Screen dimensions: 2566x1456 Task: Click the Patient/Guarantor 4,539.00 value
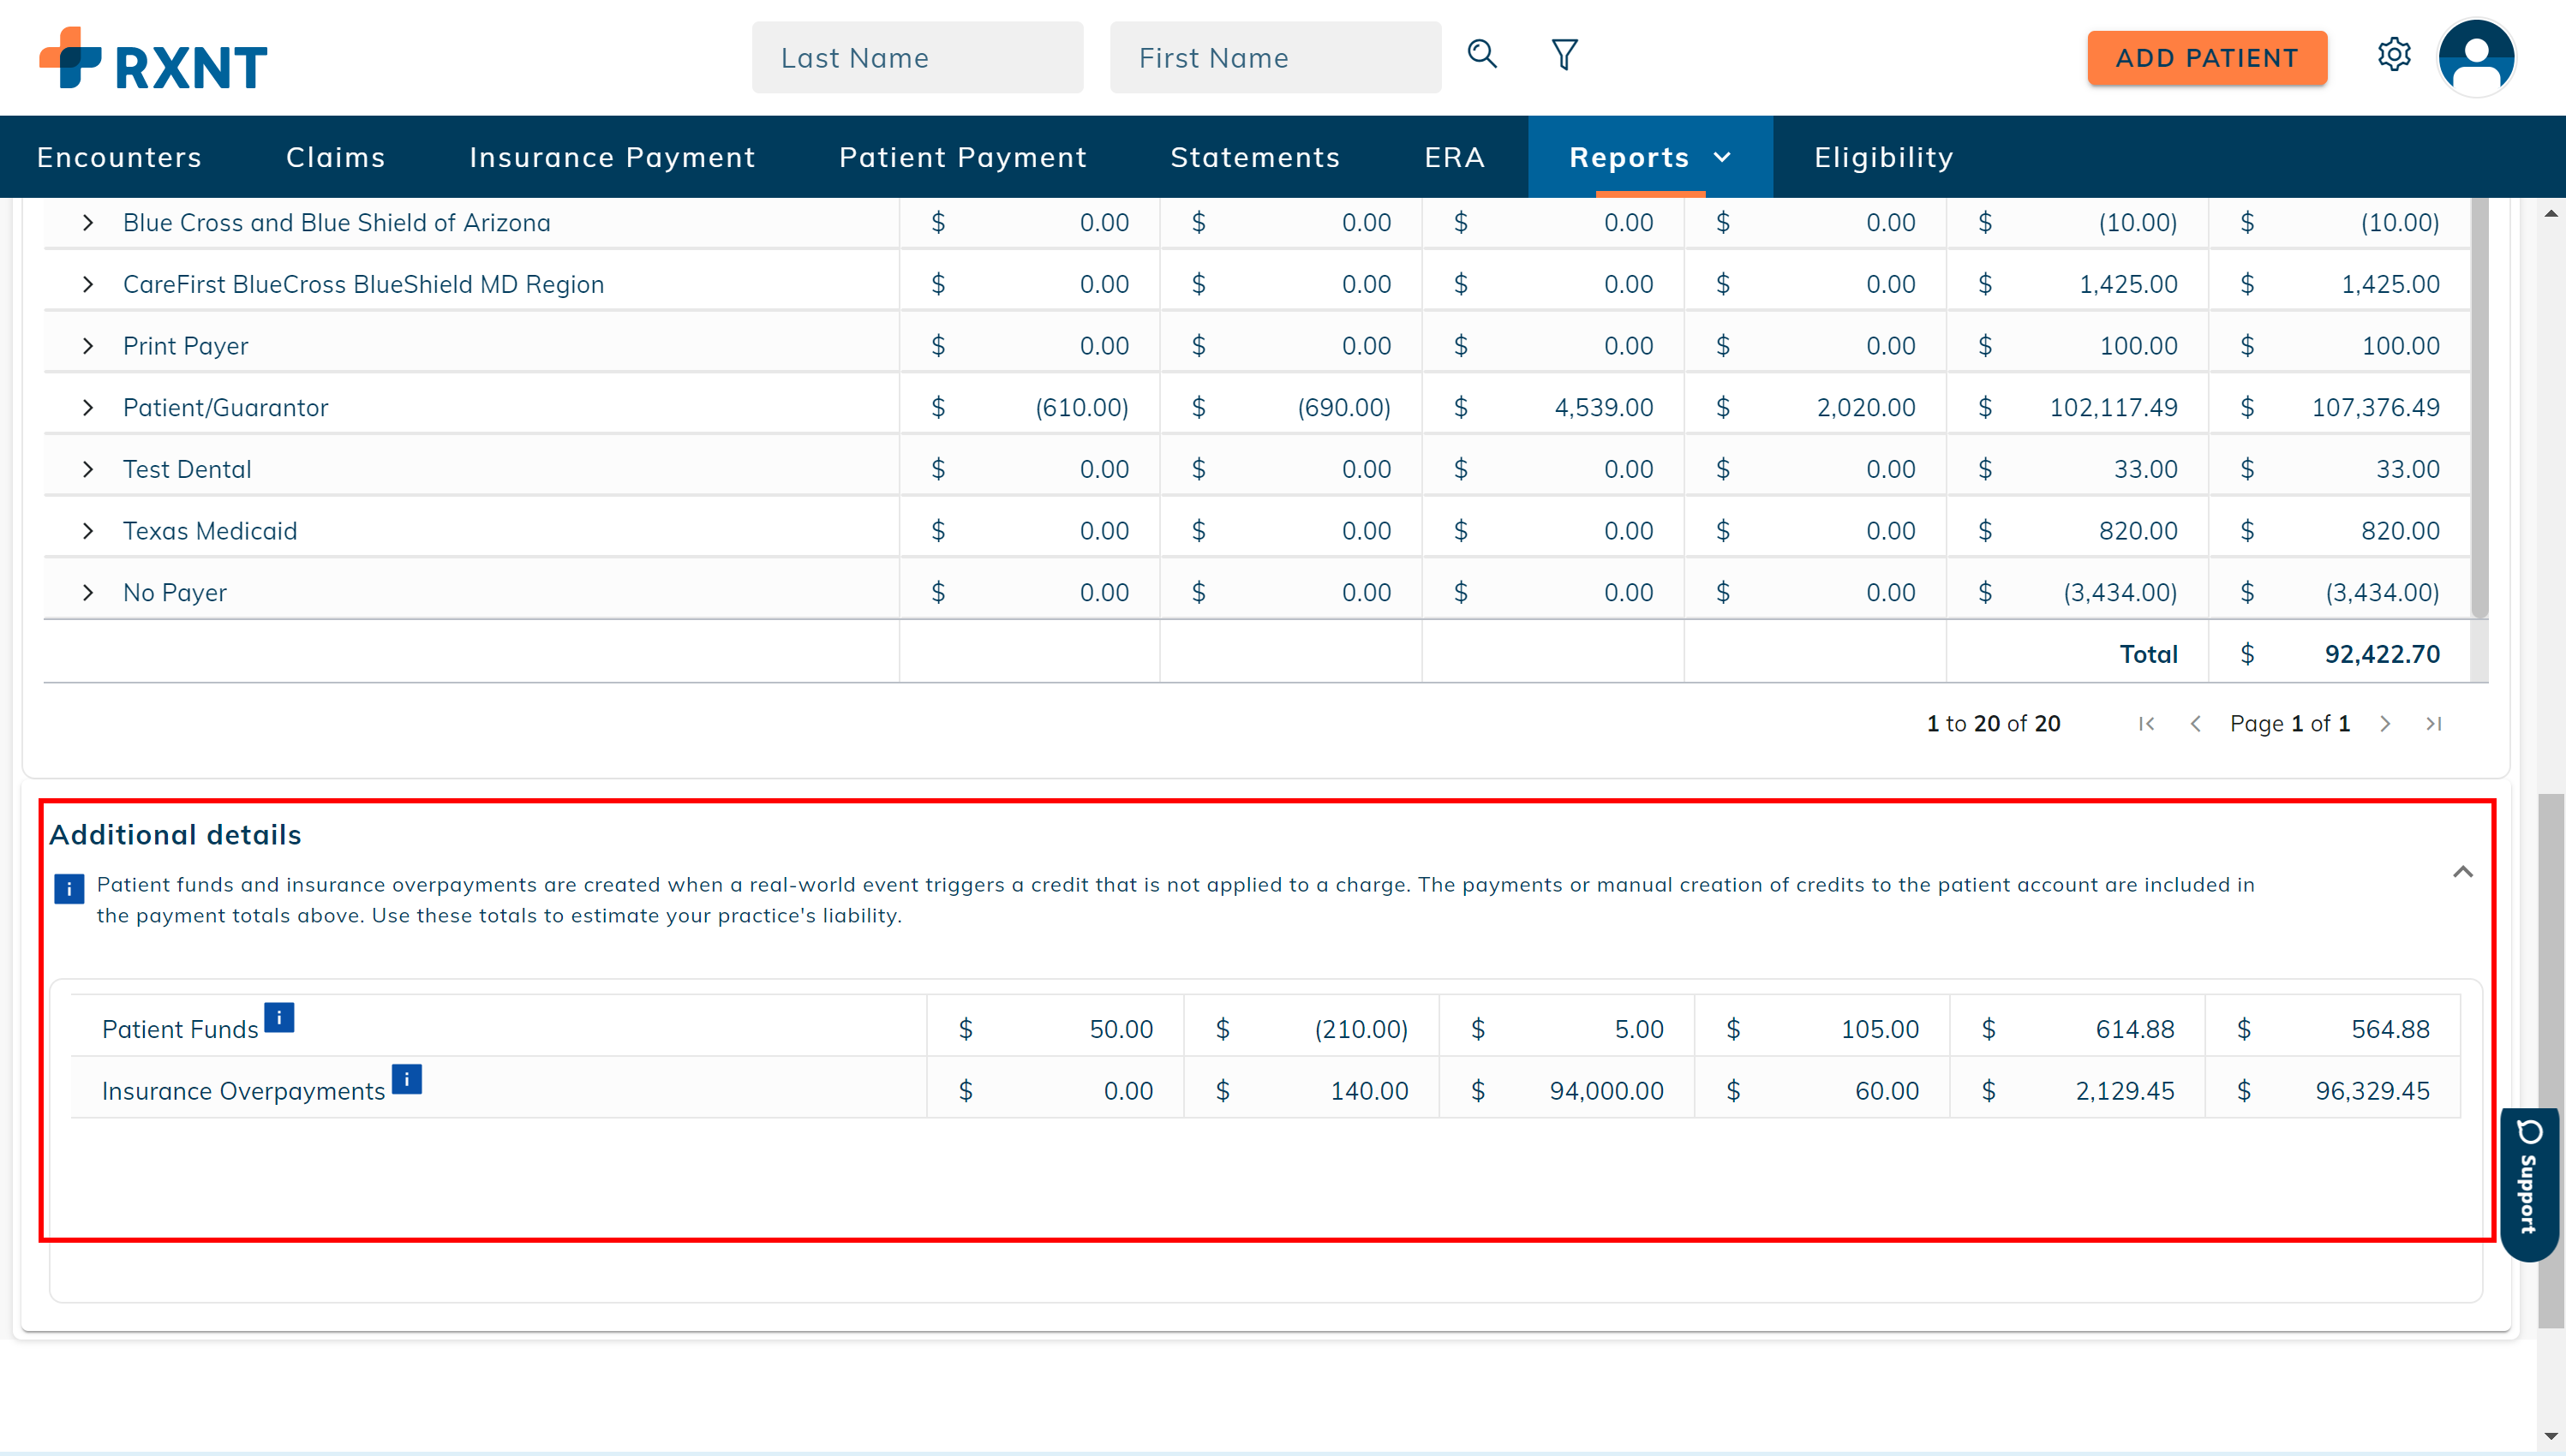tap(1603, 407)
